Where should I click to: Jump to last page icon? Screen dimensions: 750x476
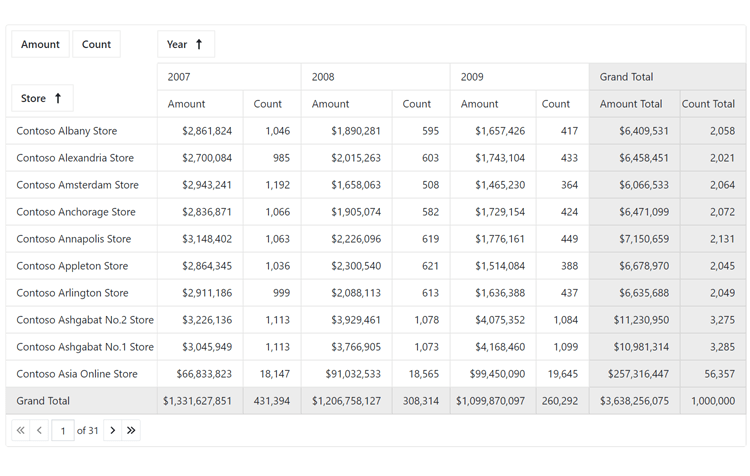pos(131,430)
